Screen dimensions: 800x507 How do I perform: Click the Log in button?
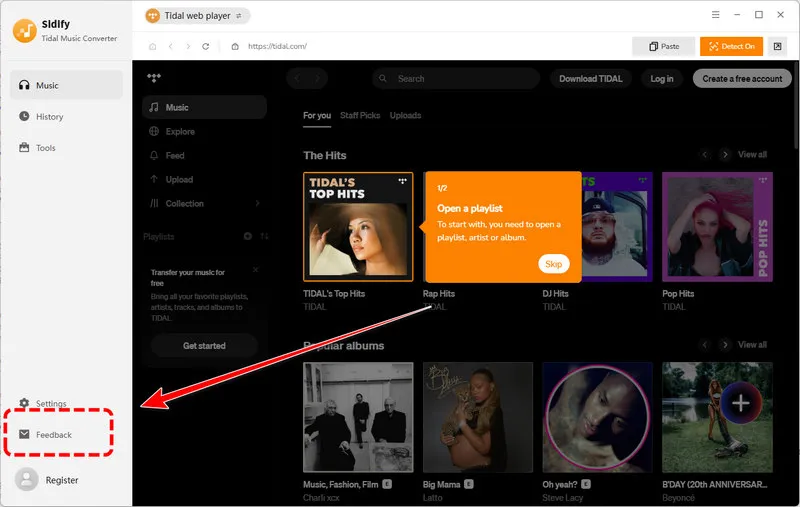click(x=661, y=79)
